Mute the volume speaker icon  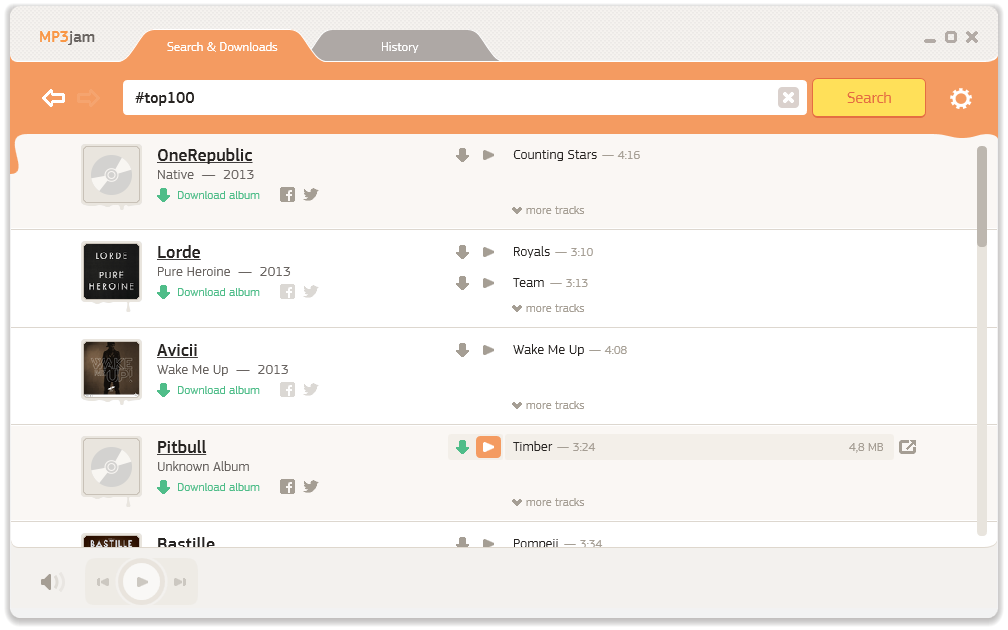pyautogui.click(x=52, y=582)
